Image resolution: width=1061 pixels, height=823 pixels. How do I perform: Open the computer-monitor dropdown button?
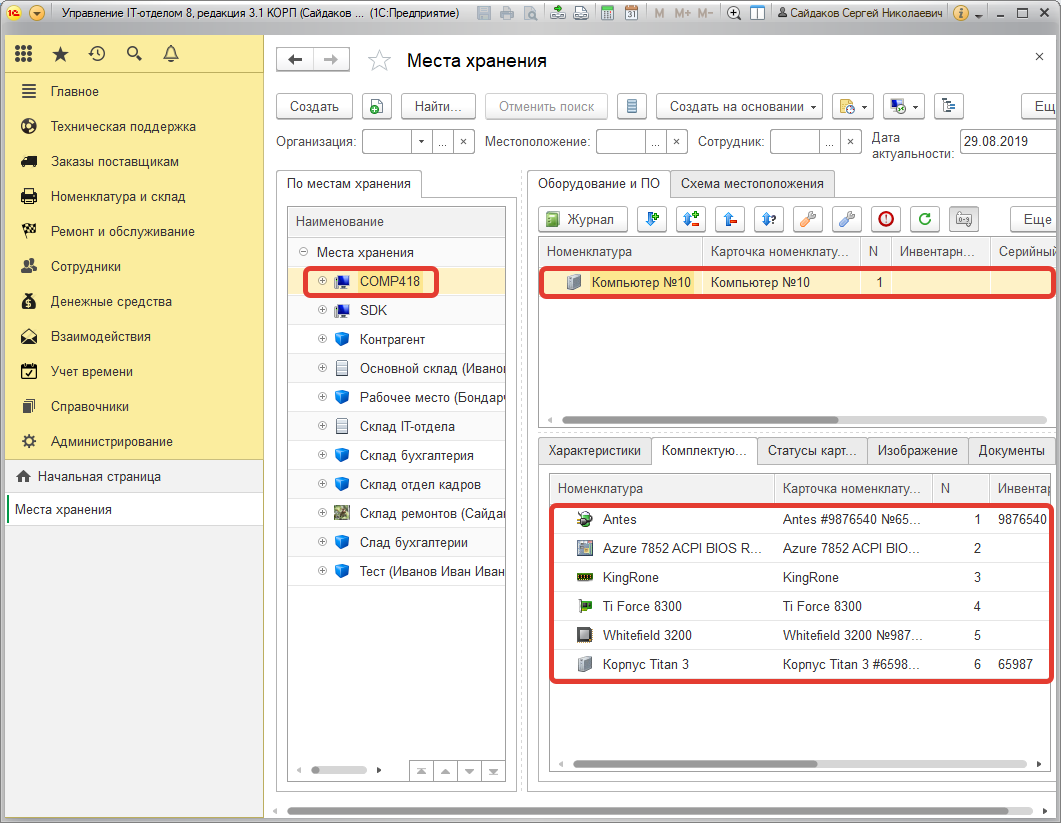click(904, 106)
